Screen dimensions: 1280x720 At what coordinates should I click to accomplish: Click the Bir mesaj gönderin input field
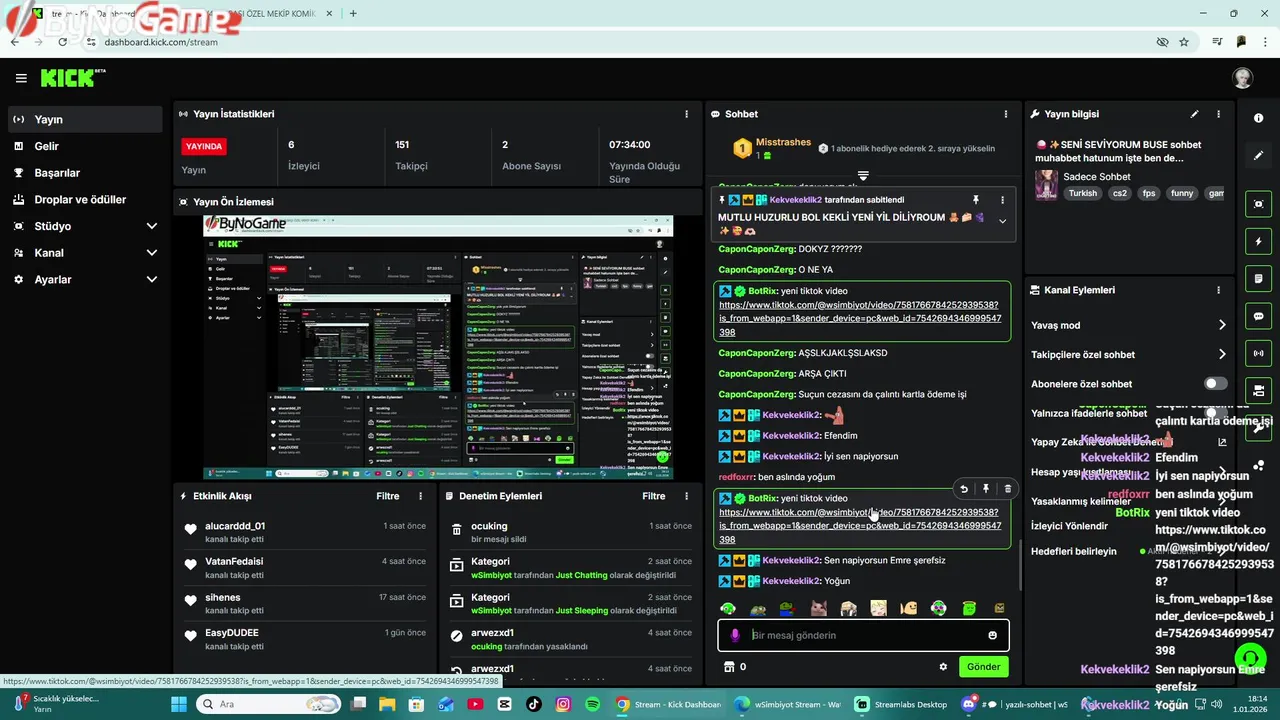point(865,635)
